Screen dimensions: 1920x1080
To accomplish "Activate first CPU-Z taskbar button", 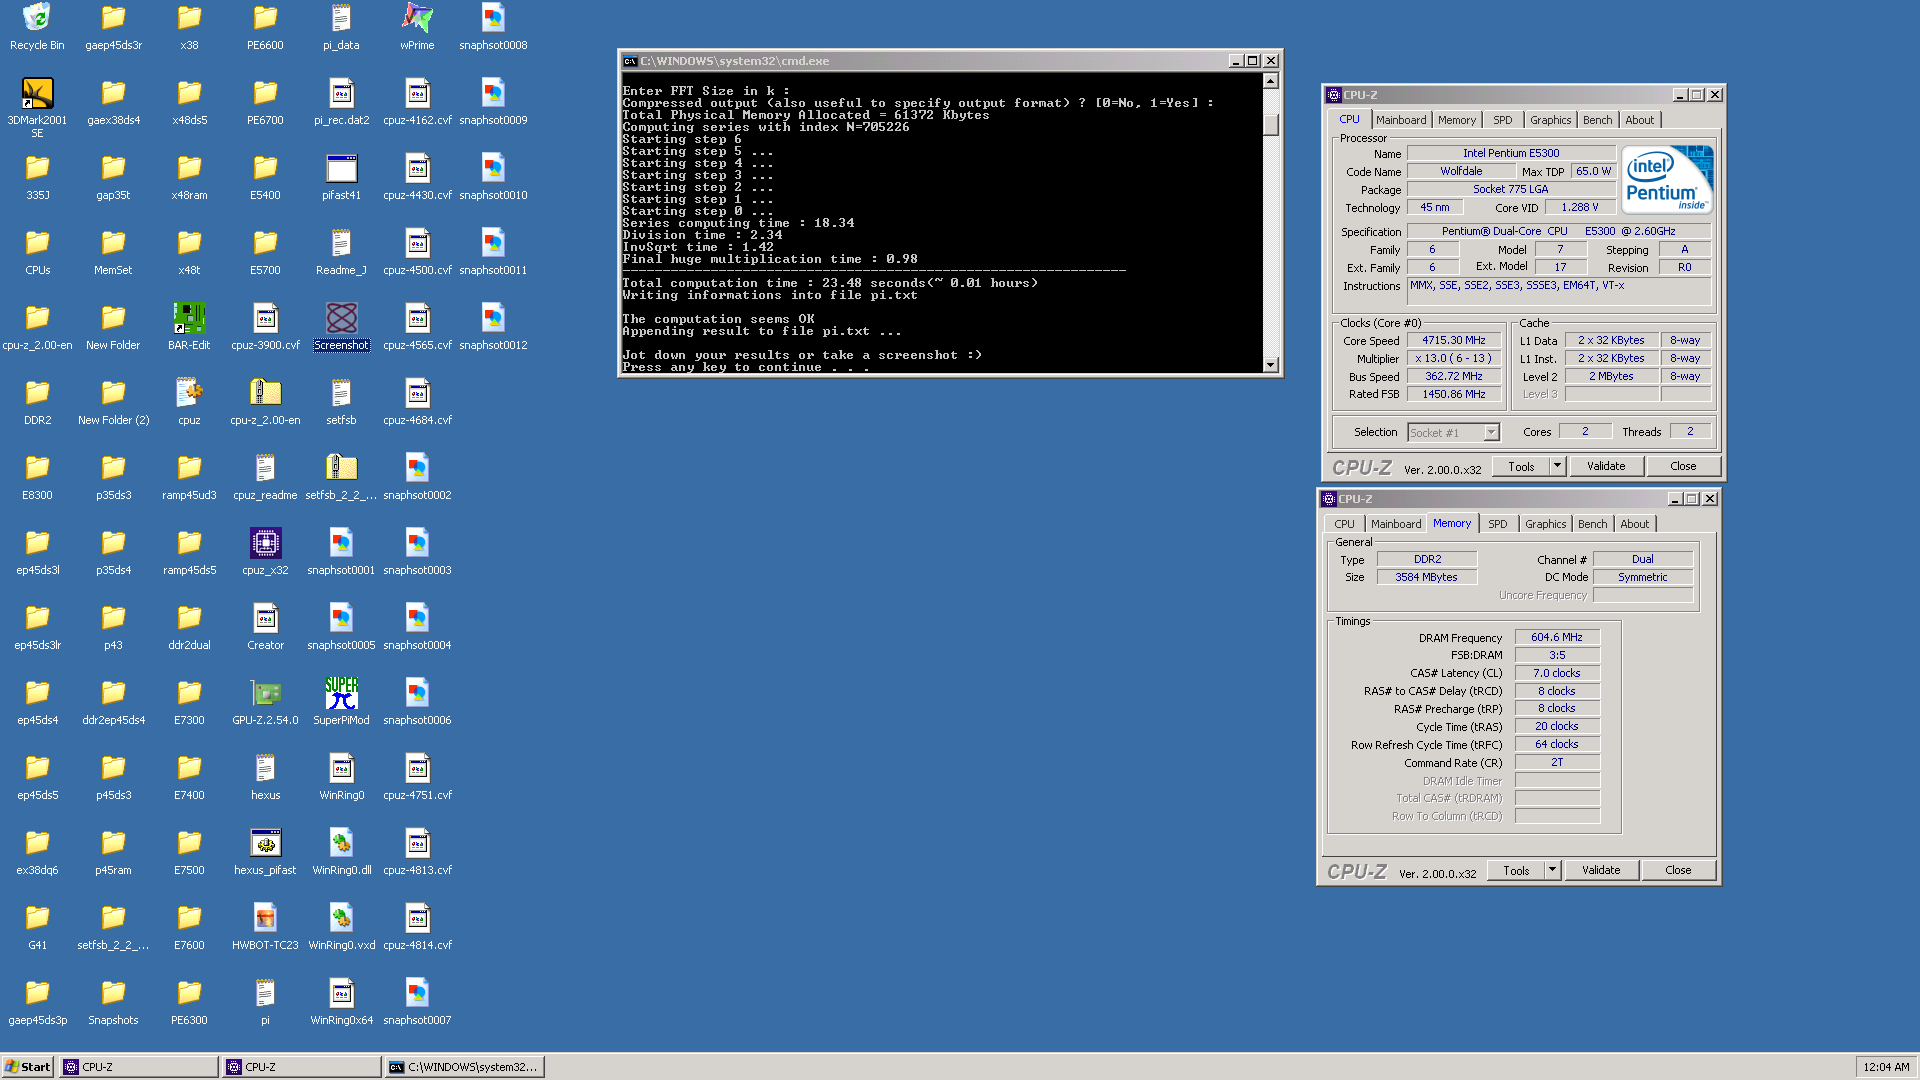I will (139, 1067).
